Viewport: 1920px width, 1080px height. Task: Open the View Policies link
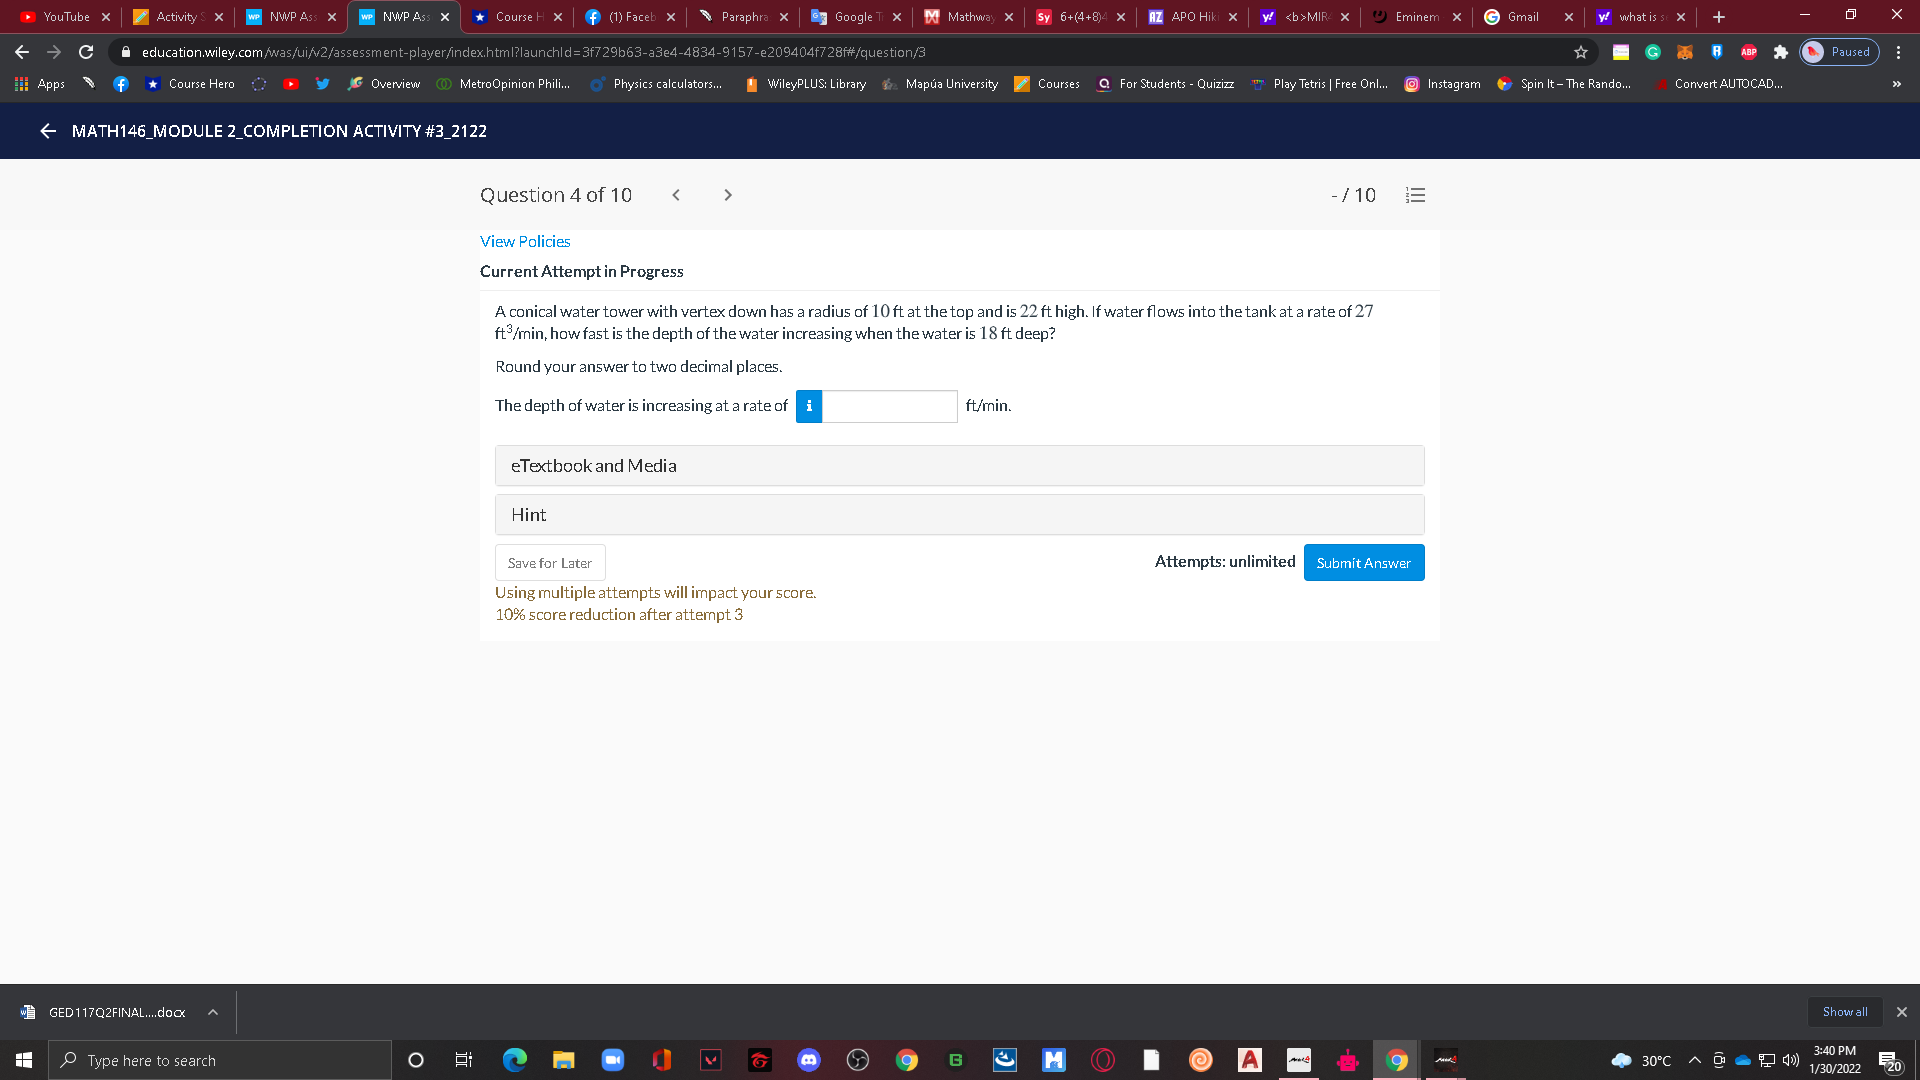[x=525, y=241]
